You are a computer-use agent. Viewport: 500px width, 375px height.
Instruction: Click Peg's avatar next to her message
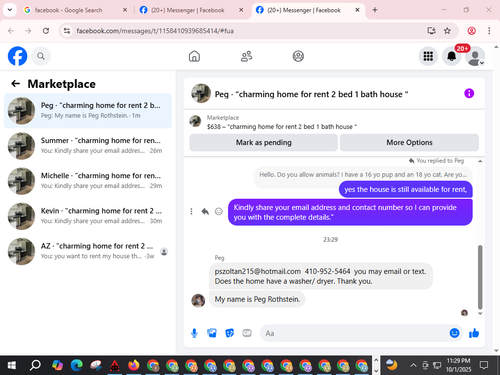(x=198, y=301)
